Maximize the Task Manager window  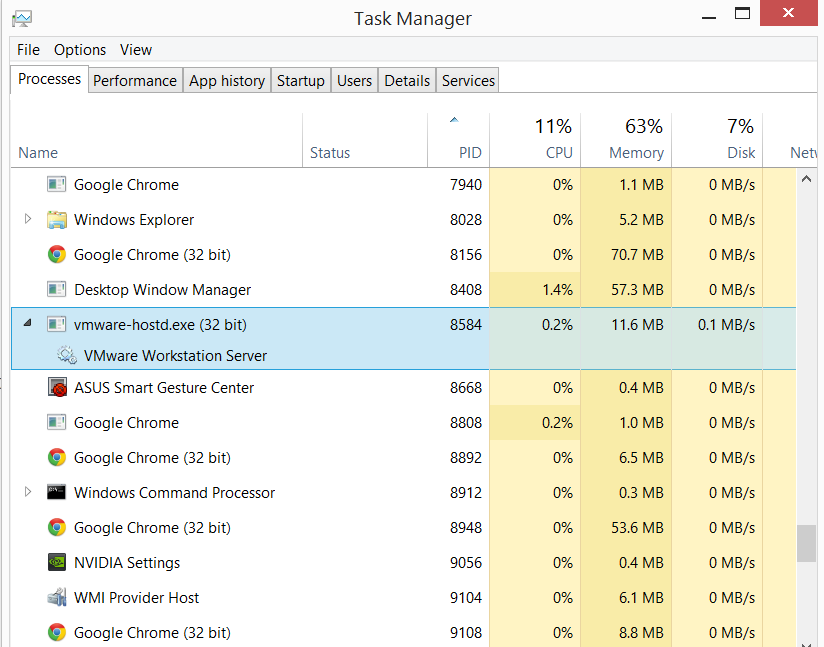click(742, 14)
